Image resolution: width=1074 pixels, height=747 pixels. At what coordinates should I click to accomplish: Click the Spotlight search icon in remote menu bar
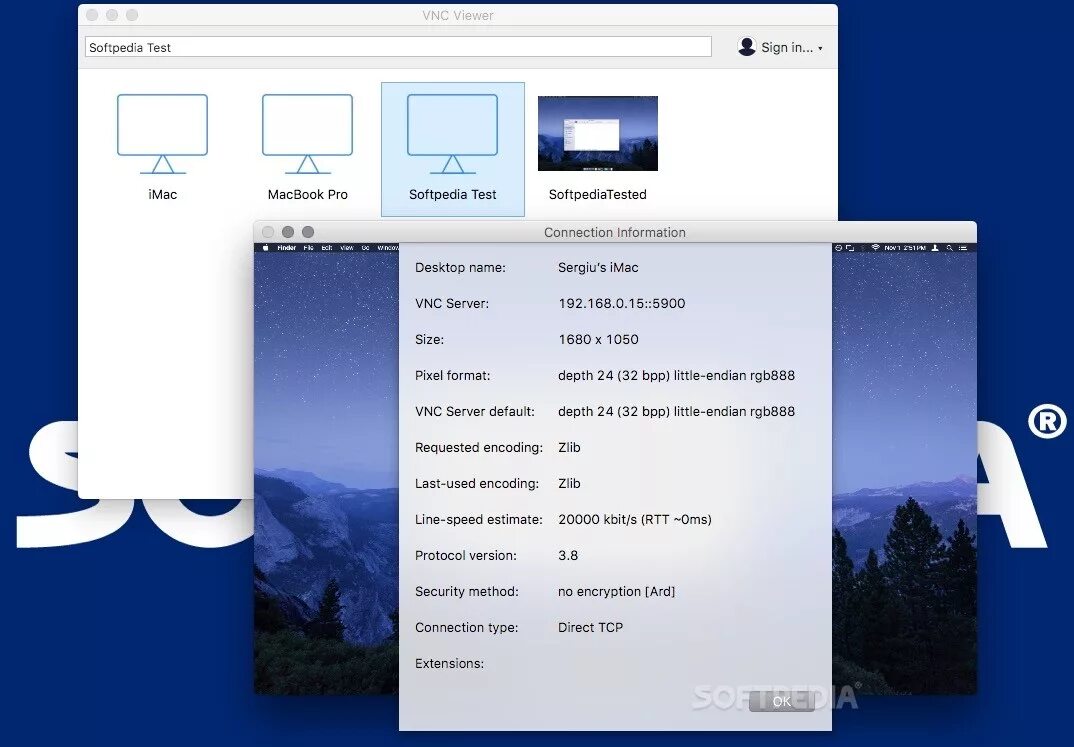click(949, 248)
